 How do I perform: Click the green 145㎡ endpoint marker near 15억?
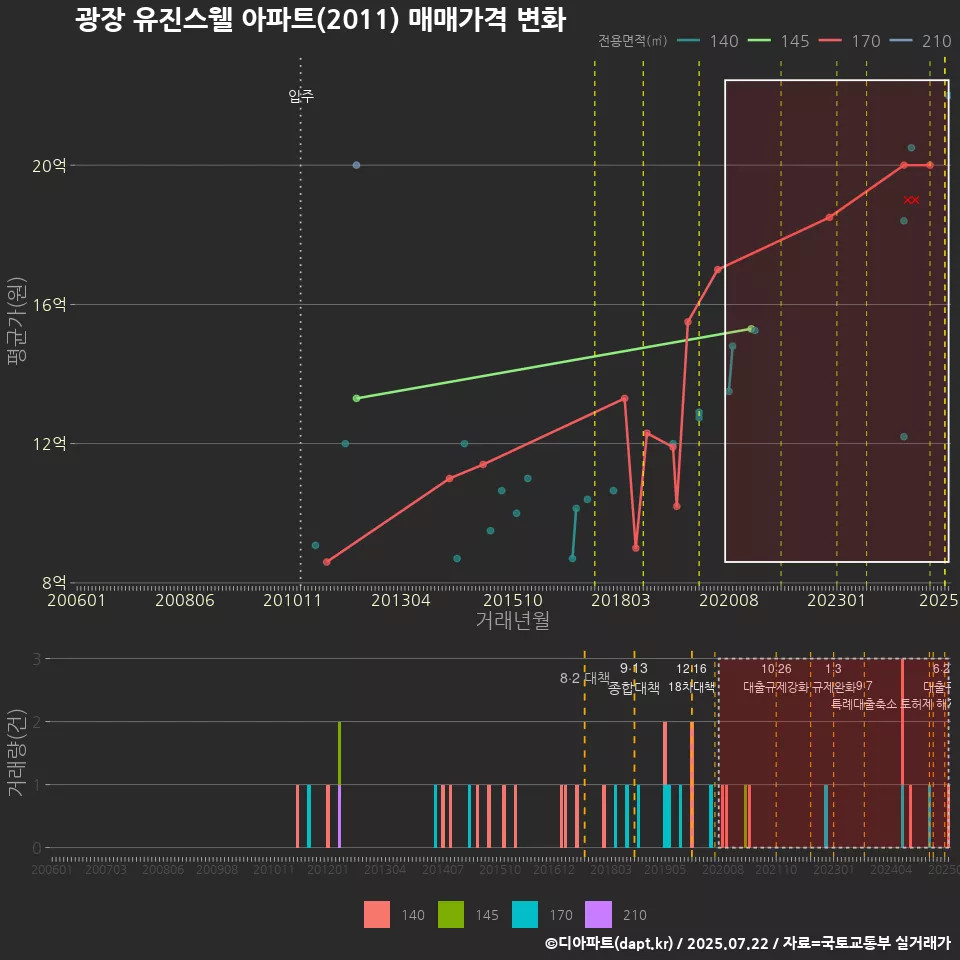(x=750, y=328)
